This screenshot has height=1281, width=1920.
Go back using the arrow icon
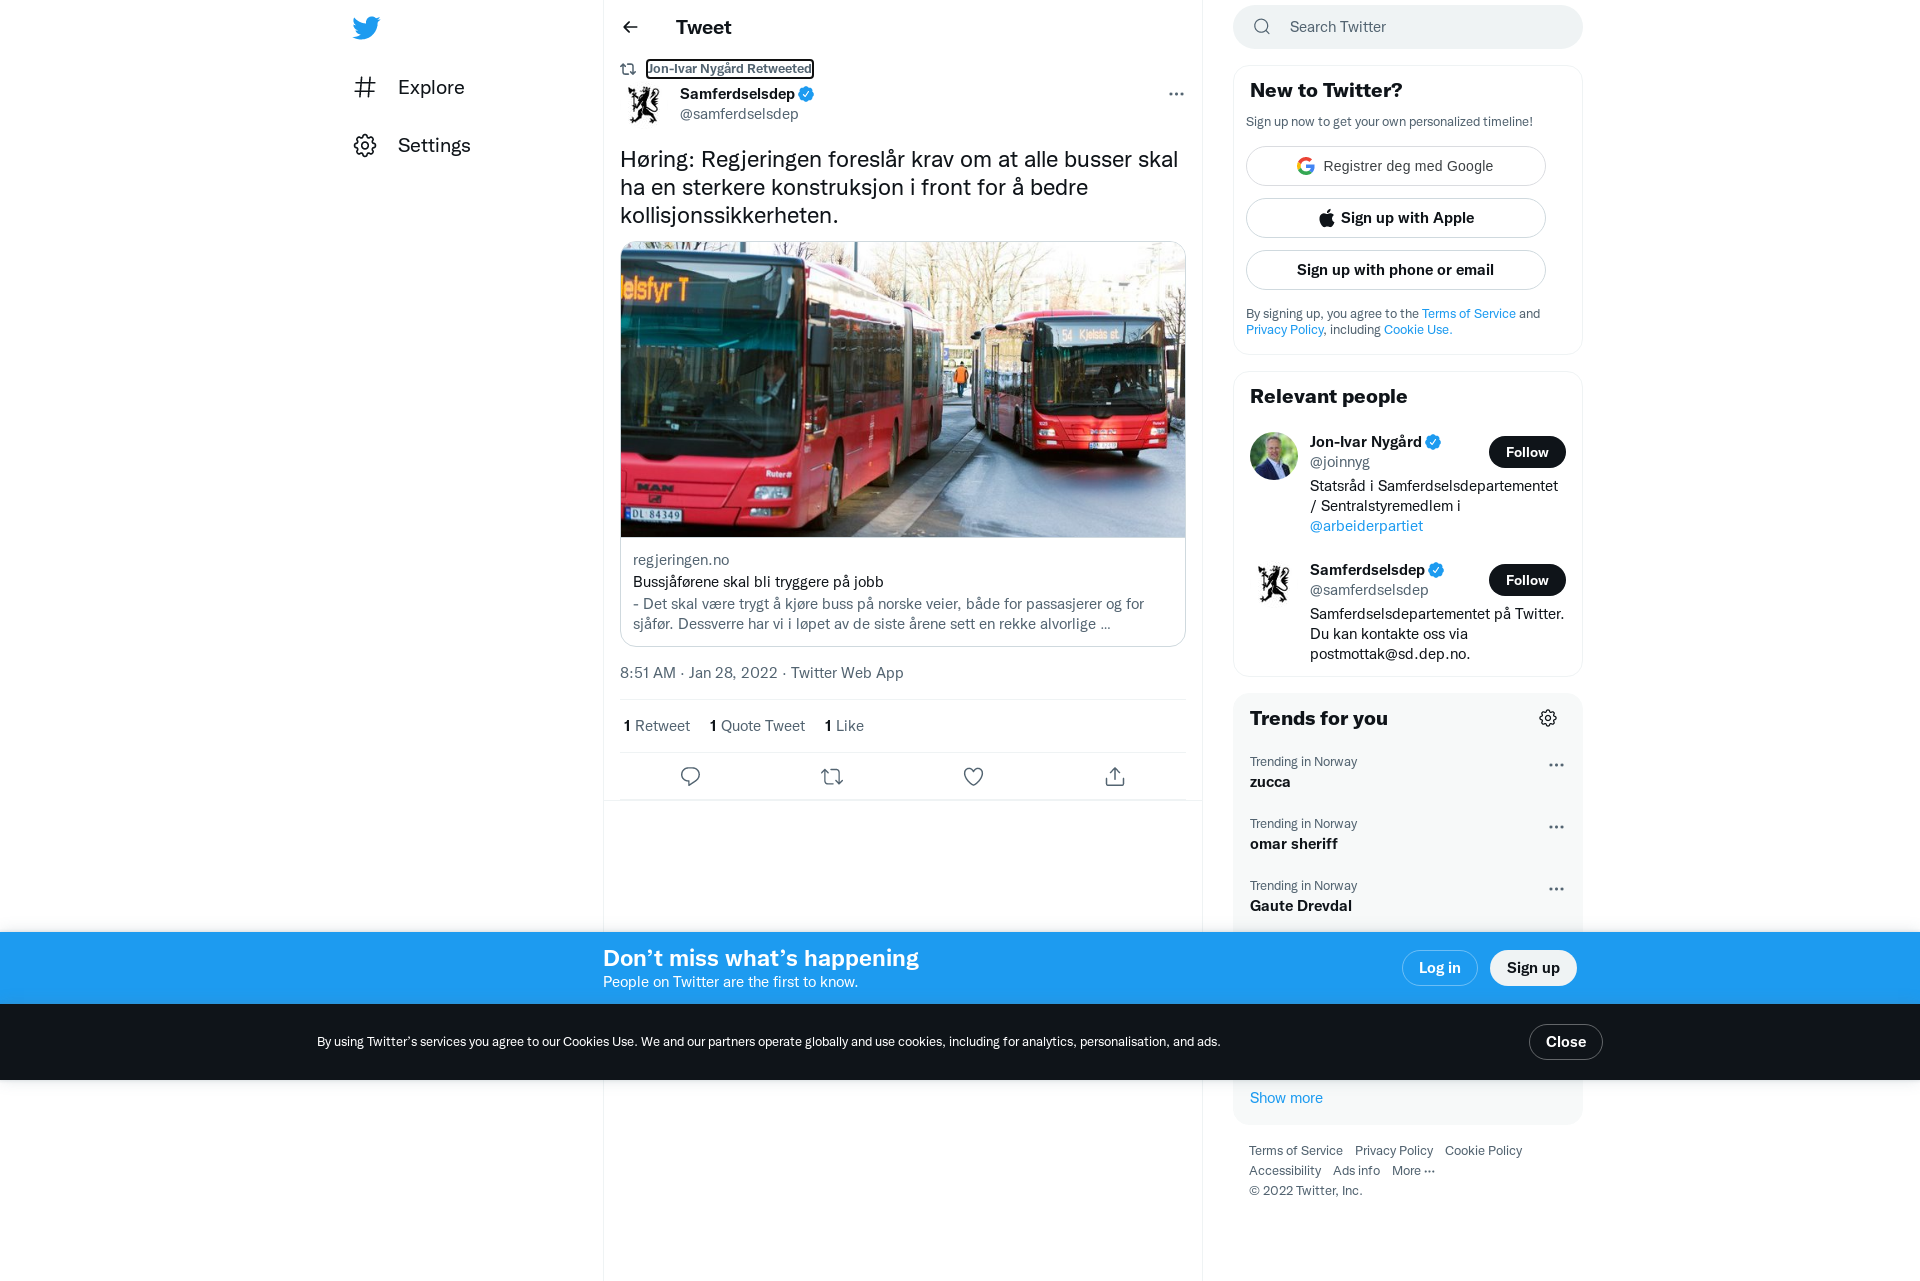coord(630,27)
